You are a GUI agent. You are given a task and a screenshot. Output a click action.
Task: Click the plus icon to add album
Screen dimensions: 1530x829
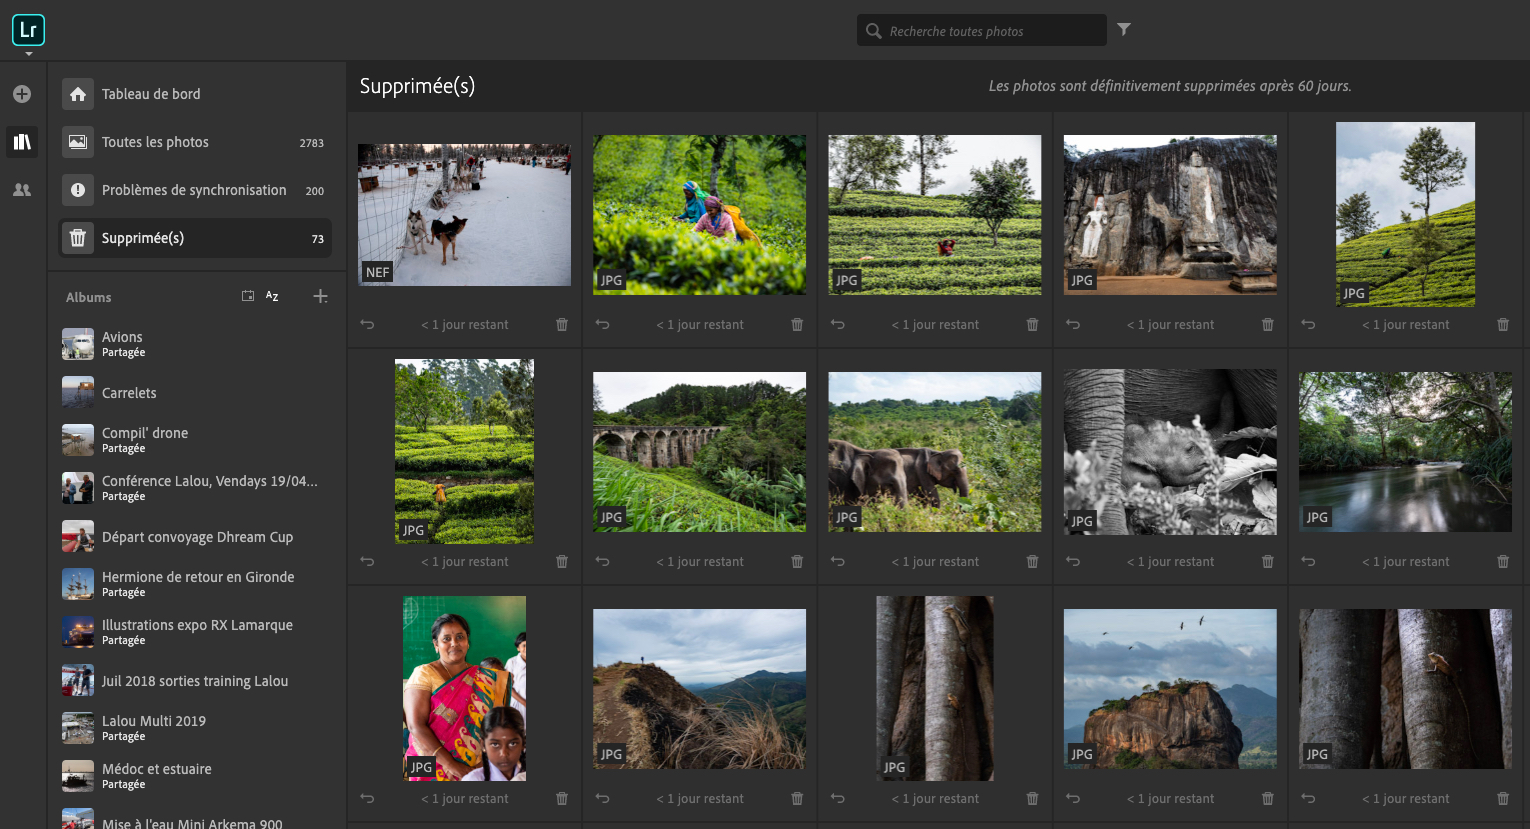pyautogui.click(x=320, y=296)
